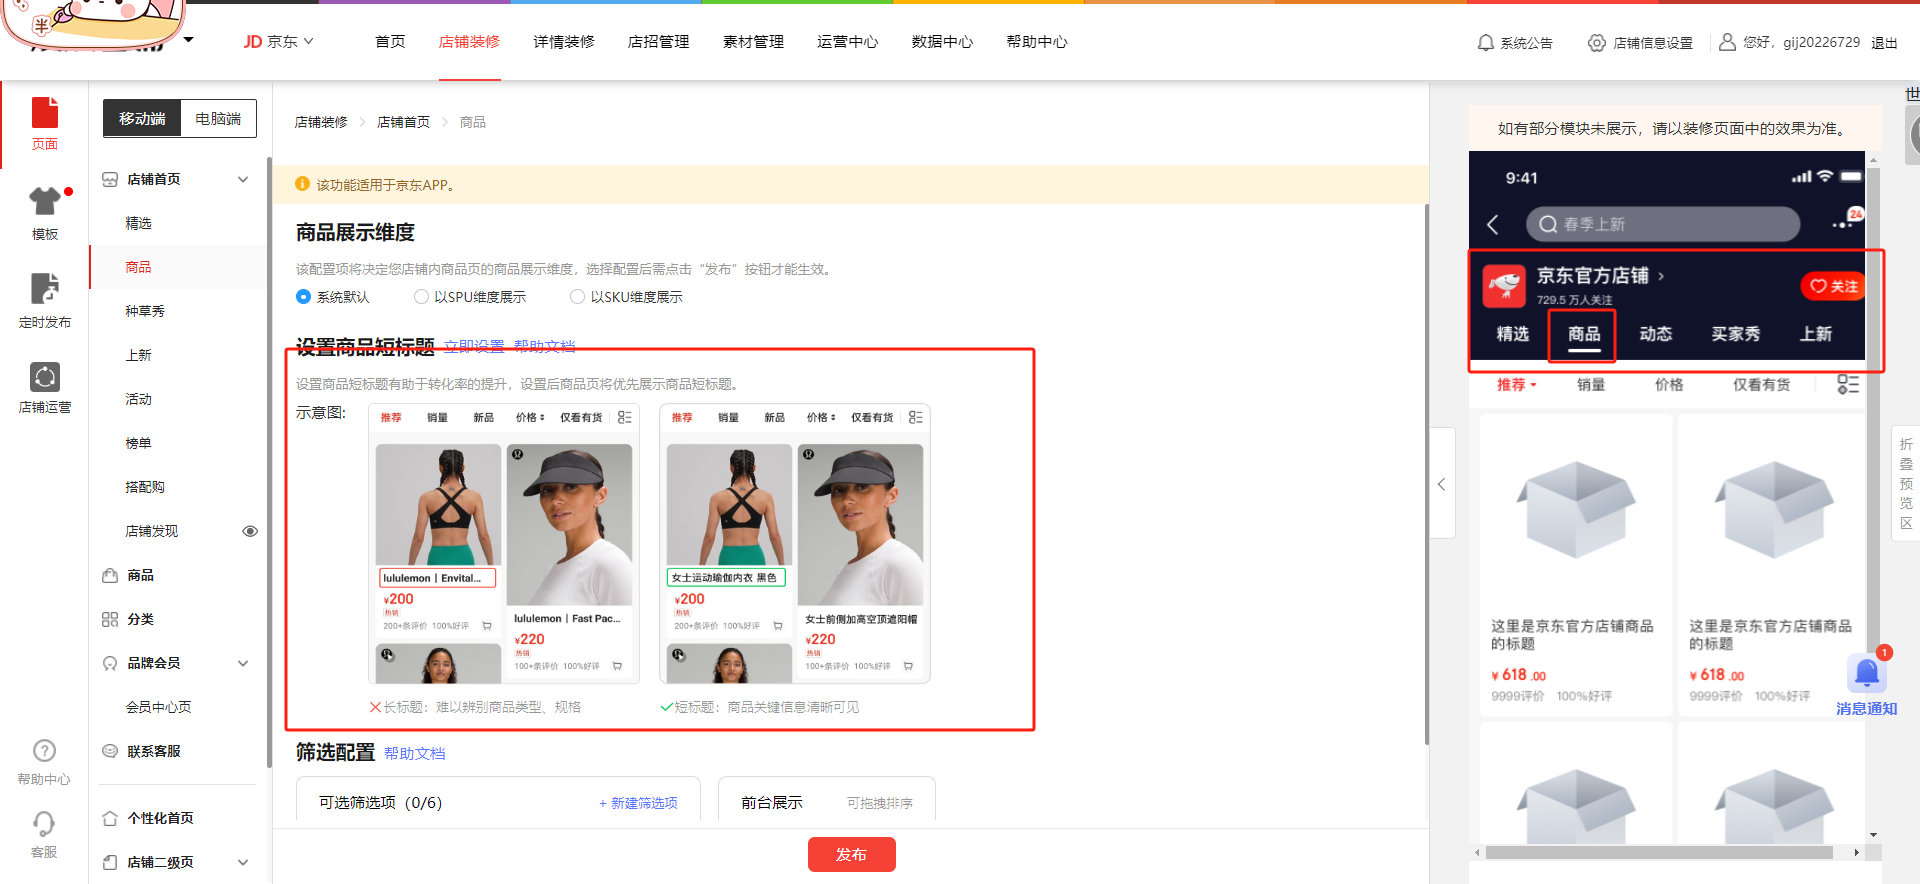Click the 定时发布 scheduled publish icon
Viewport: 1920px width, 884px height.
tap(44, 289)
